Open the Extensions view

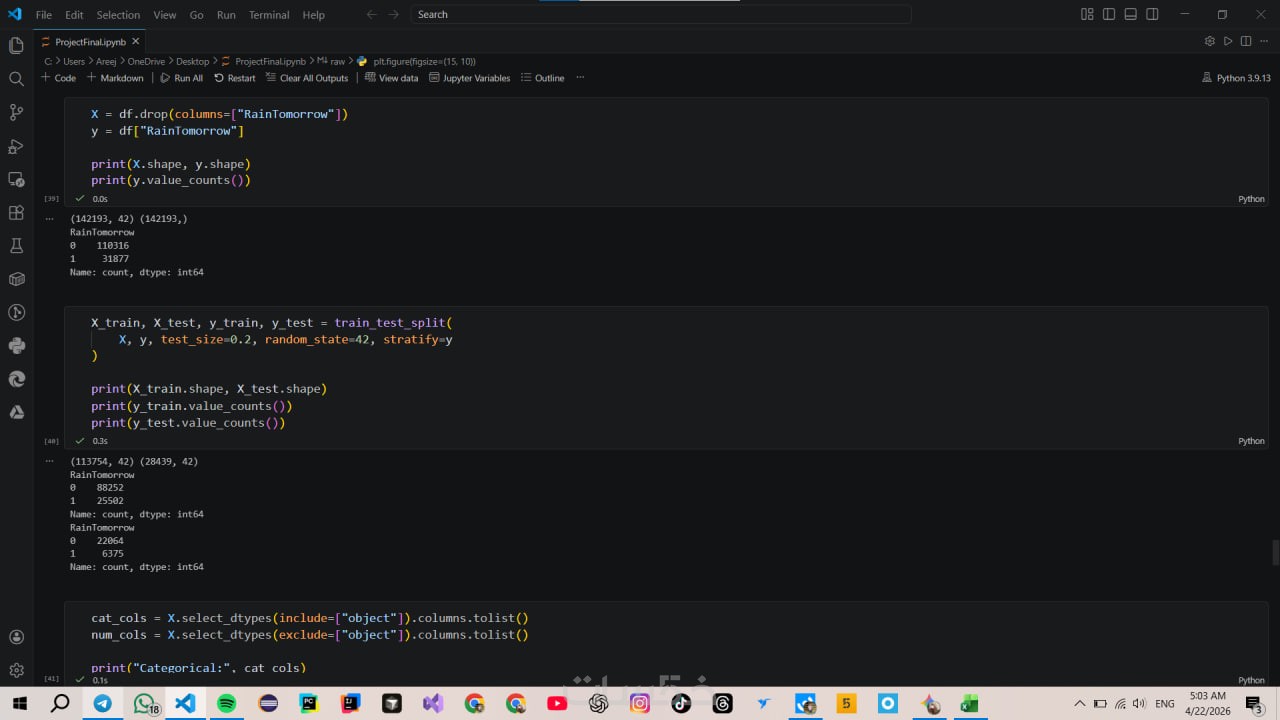16,212
